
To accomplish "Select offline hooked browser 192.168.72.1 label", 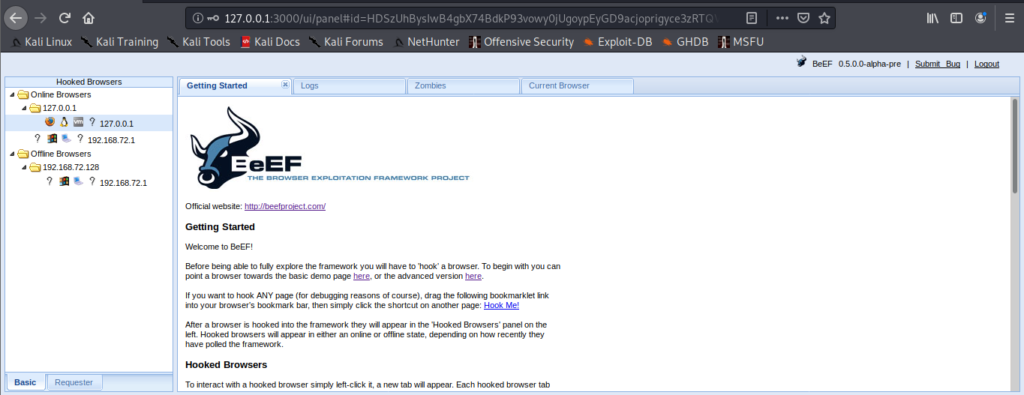I will 123,183.
